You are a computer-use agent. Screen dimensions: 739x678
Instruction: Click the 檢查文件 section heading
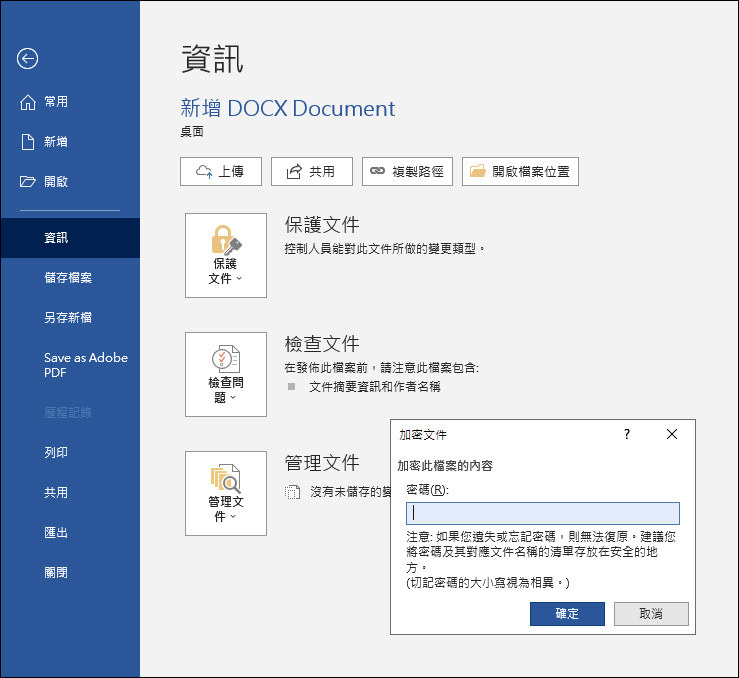point(322,344)
